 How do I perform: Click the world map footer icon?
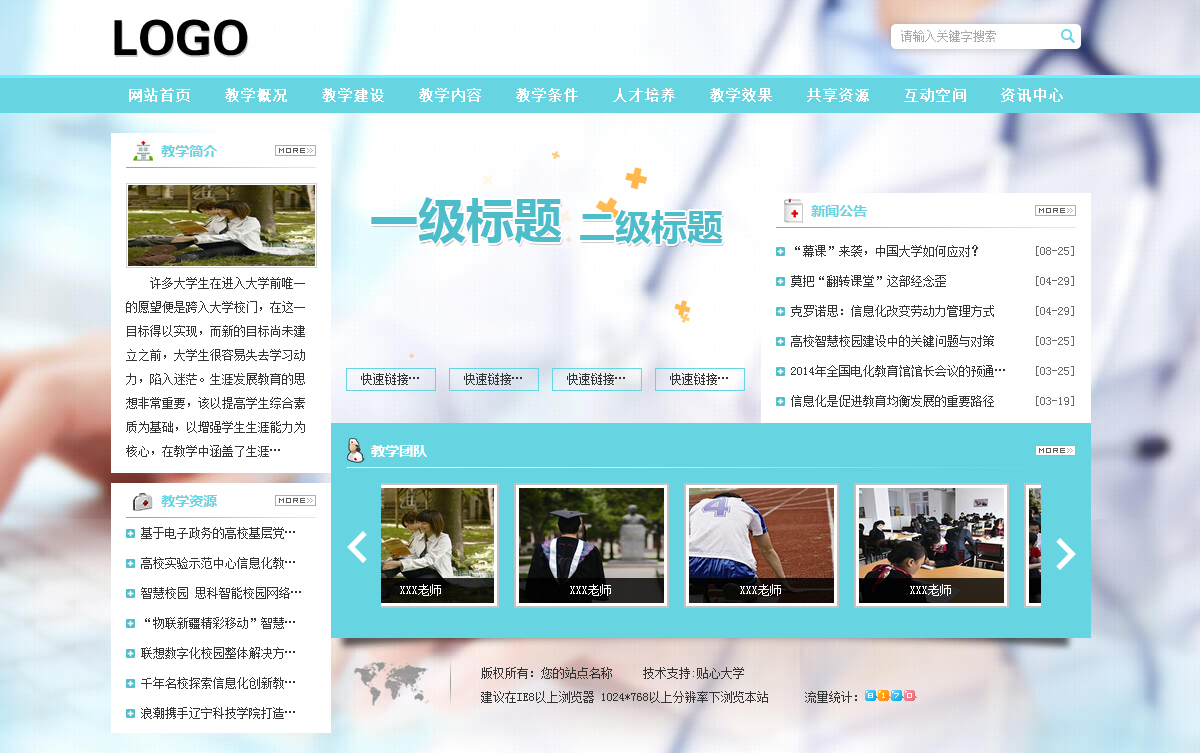point(389,683)
